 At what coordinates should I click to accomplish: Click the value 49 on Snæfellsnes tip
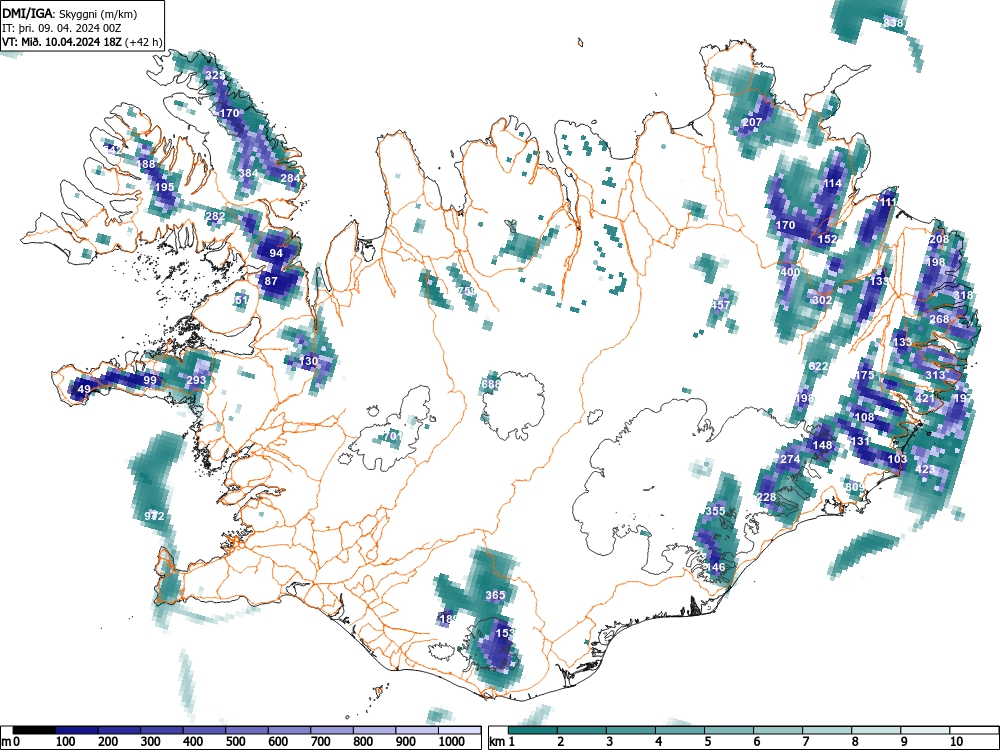point(84,389)
